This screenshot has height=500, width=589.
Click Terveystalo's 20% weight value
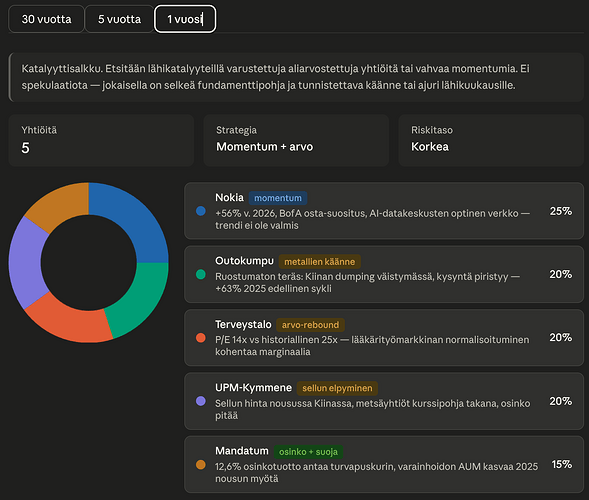561,337
